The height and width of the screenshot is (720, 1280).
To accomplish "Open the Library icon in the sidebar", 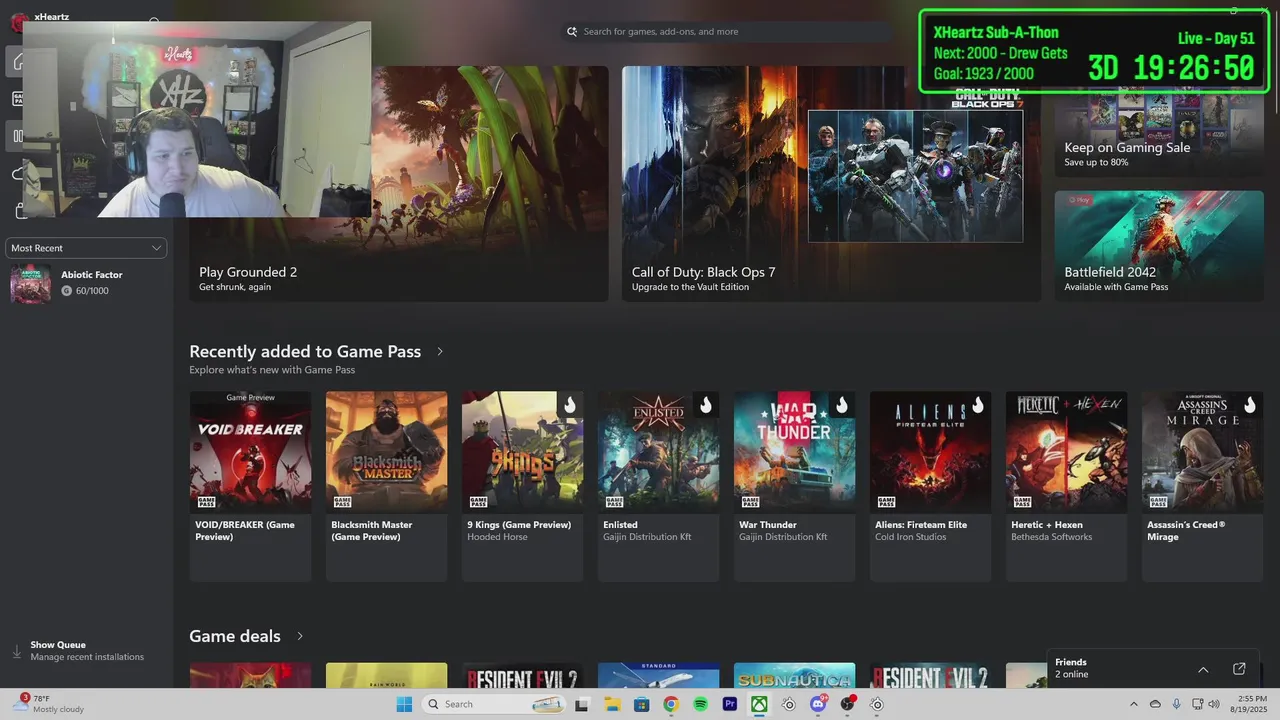I will [x=18, y=136].
